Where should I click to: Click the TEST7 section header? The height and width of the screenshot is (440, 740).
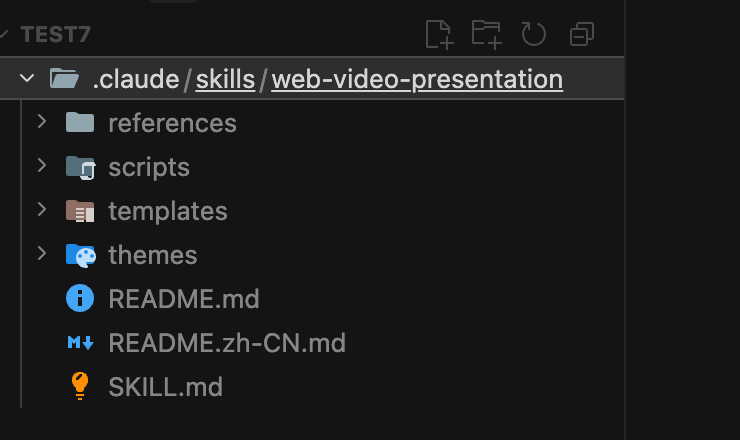[x=55, y=34]
